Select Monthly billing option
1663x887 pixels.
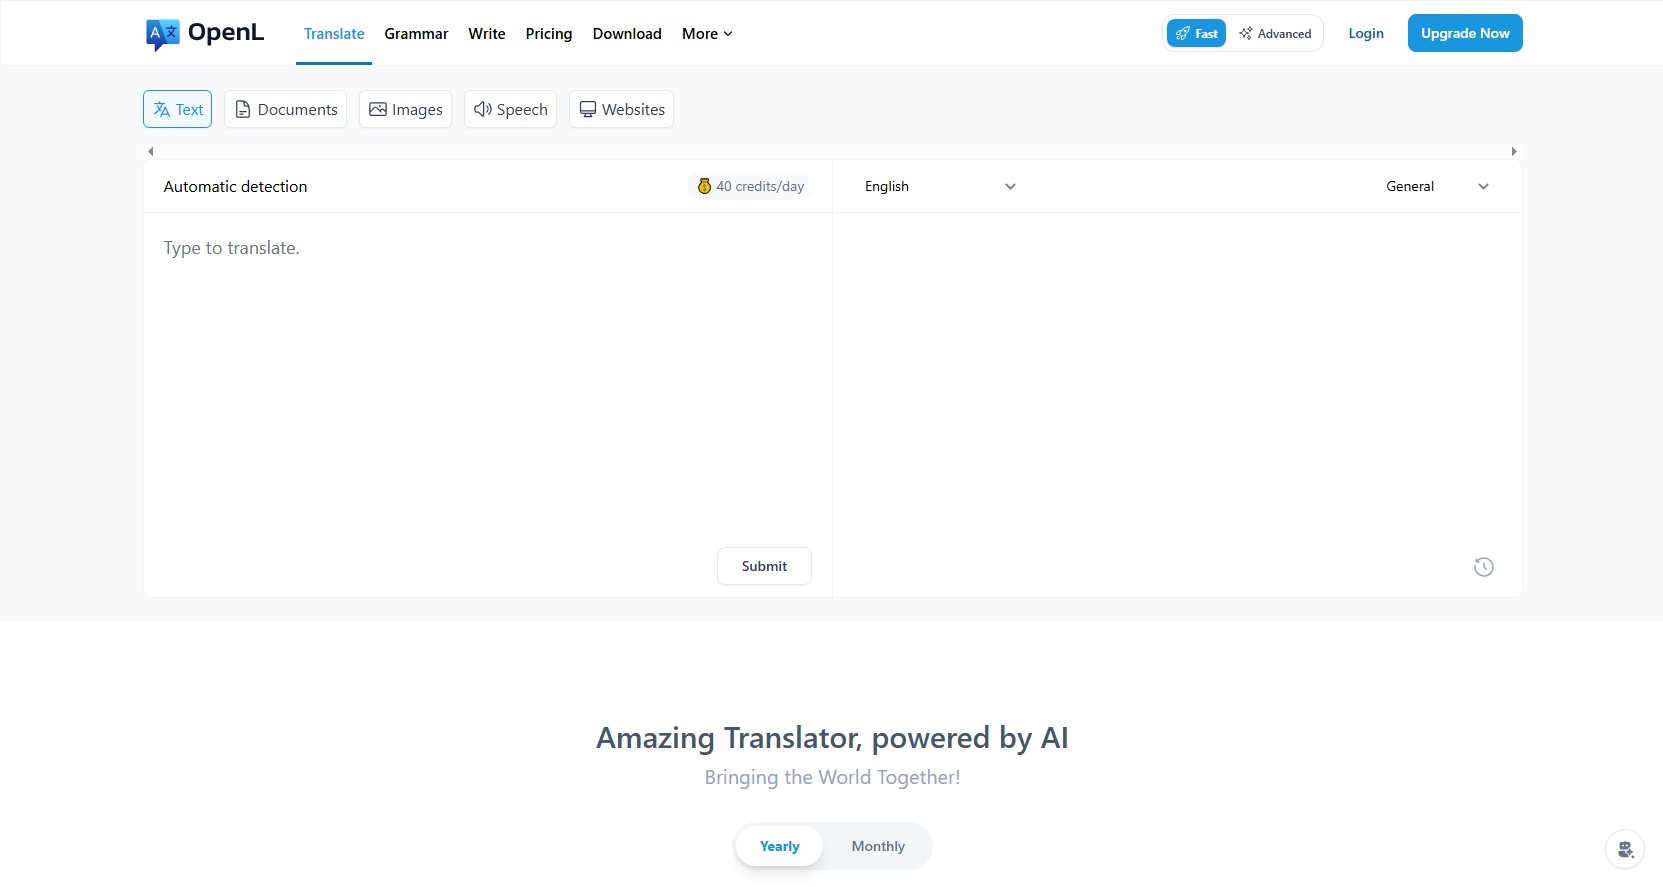[877, 846]
